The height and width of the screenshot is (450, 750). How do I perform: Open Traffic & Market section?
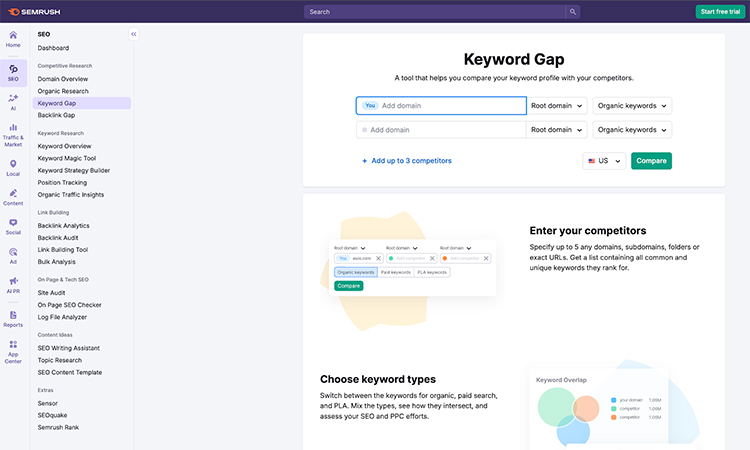coord(13,135)
